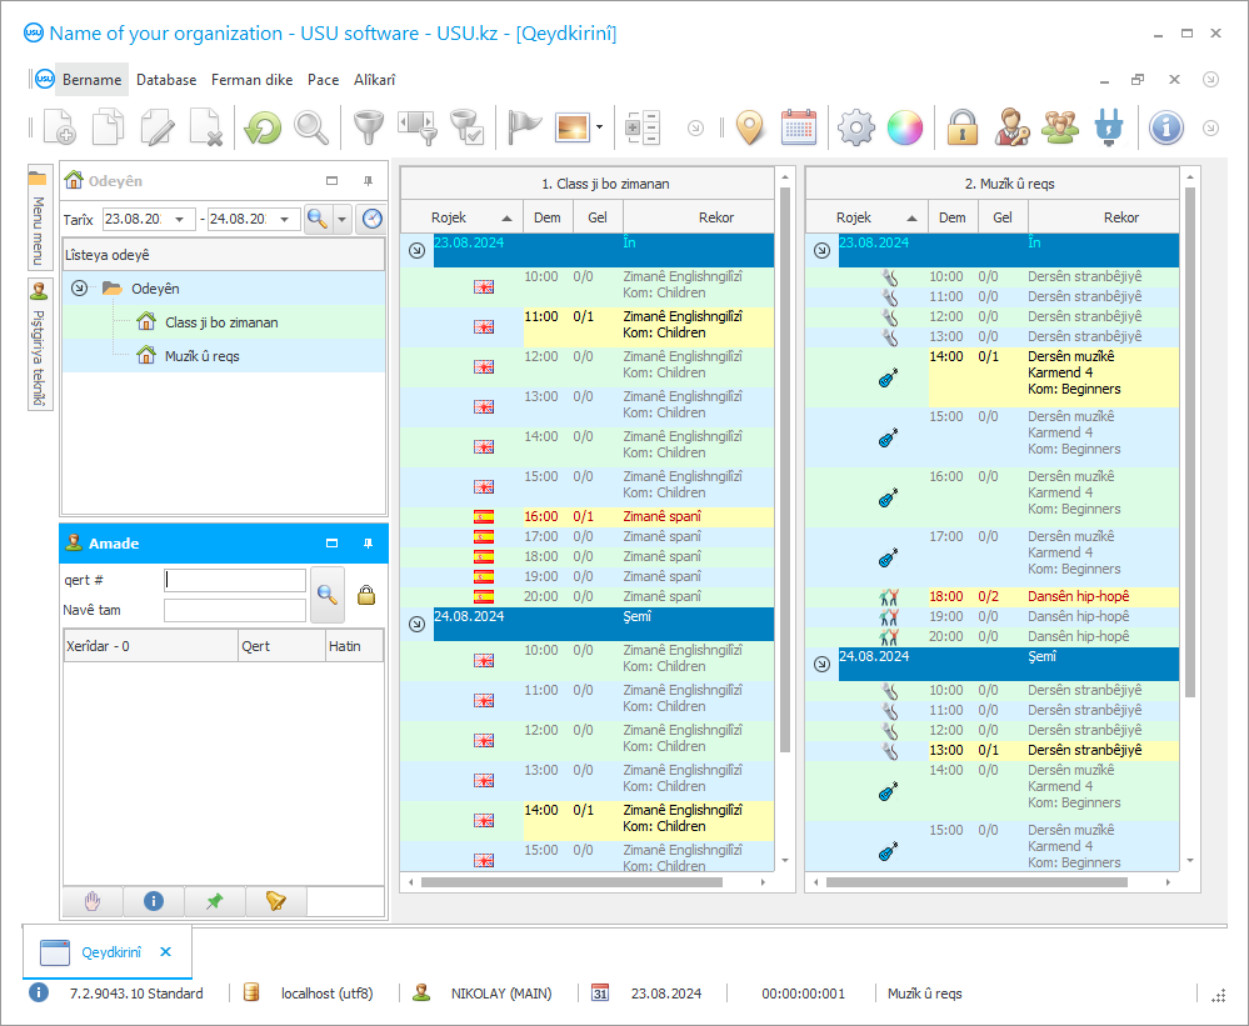Click the user with key icon
Screen dimensions: 1249x1026
click(x=1012, y=128)
